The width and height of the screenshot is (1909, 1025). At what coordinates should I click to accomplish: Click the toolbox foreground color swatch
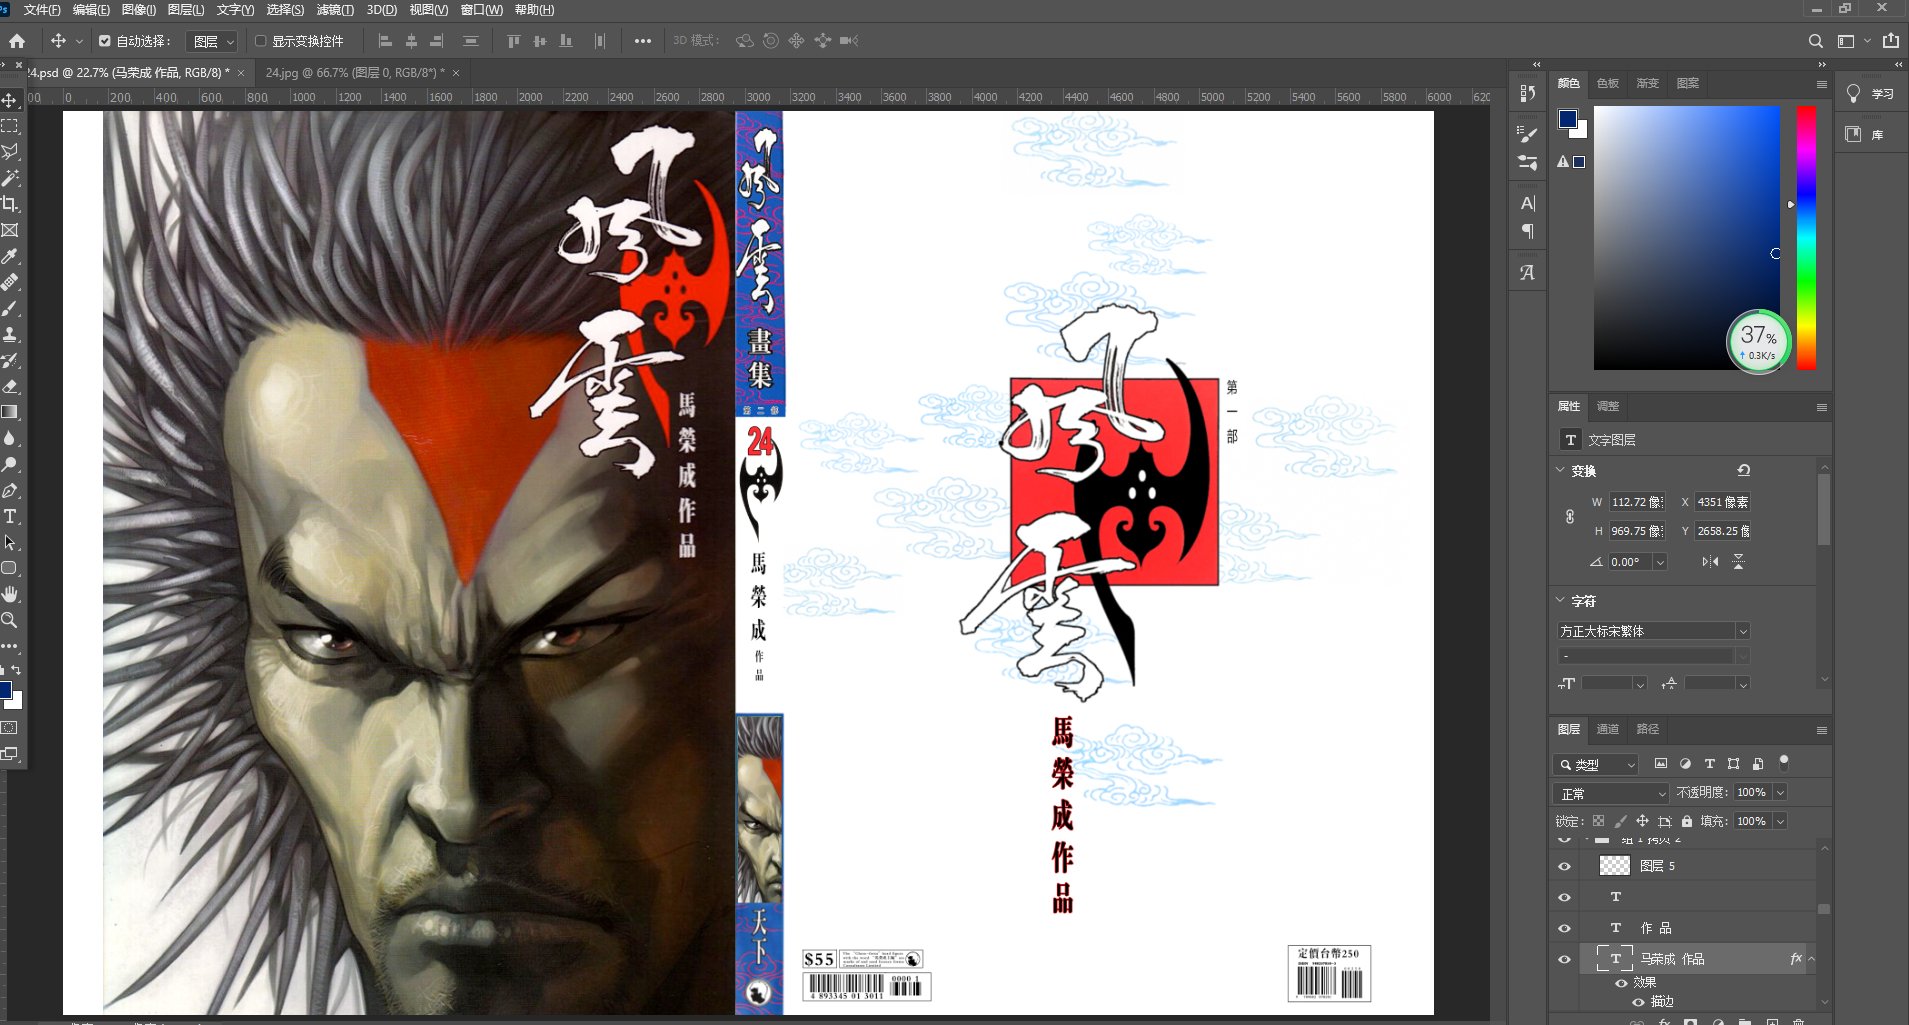(6, 689)
